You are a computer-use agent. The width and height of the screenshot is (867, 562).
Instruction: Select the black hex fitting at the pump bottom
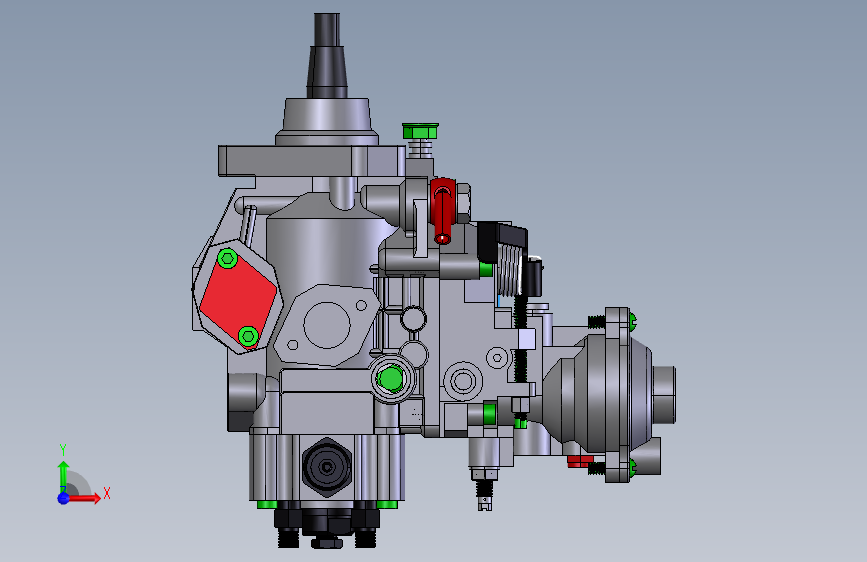point(327,467)
